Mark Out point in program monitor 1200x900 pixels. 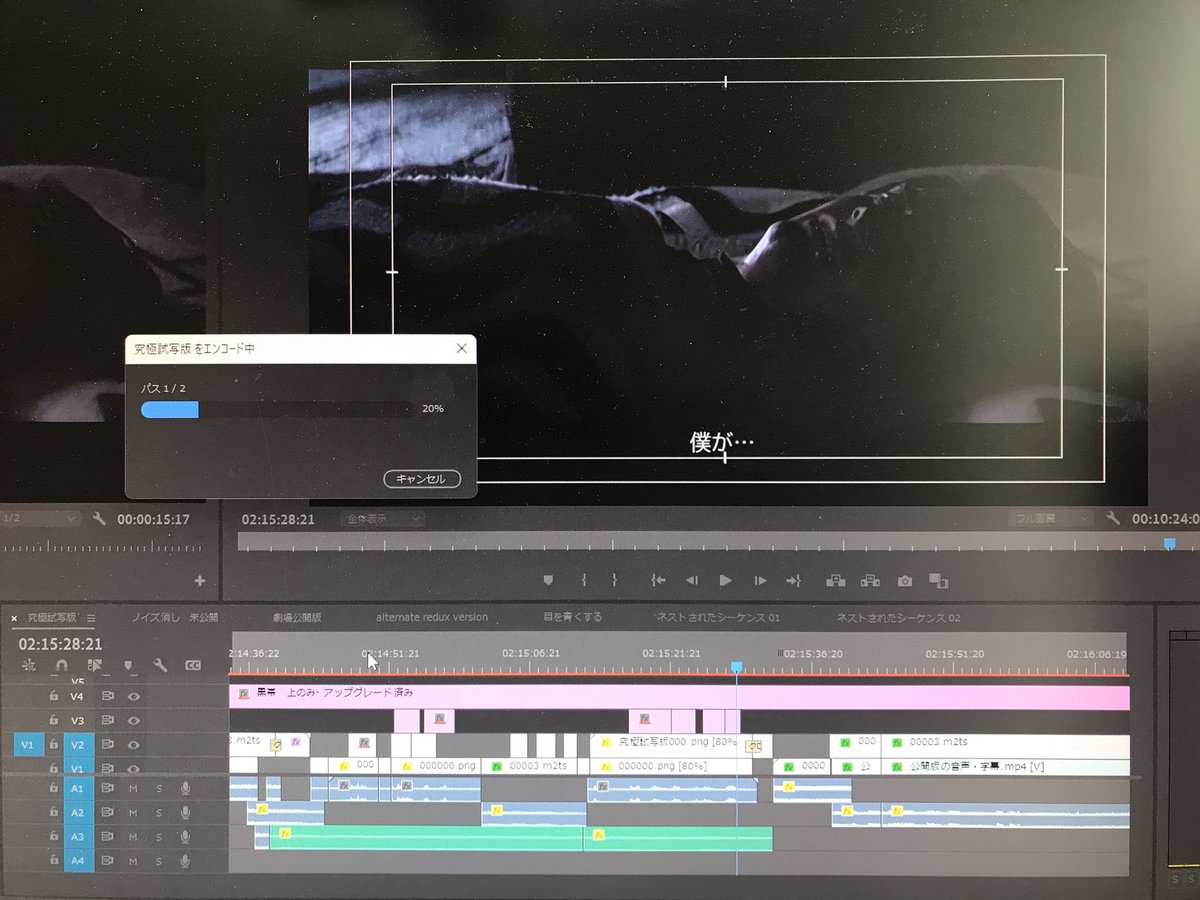click(614, 580)
